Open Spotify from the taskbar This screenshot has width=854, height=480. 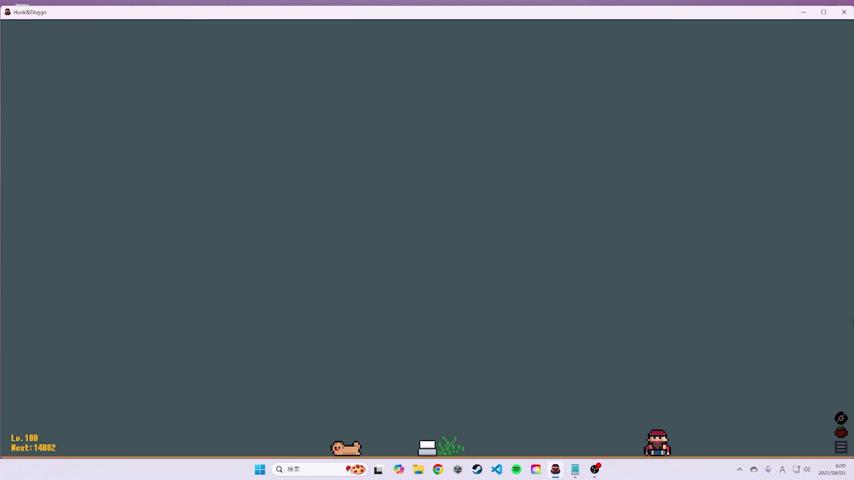[x=516, y=469]
